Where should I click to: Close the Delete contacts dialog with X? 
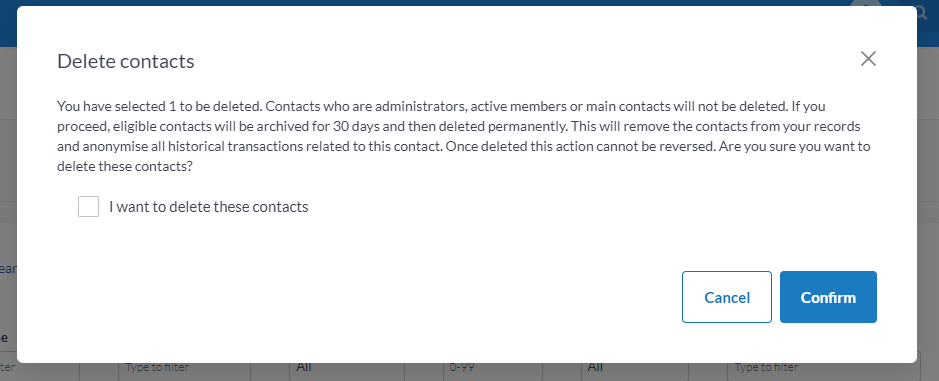click(x=868, y=59)
